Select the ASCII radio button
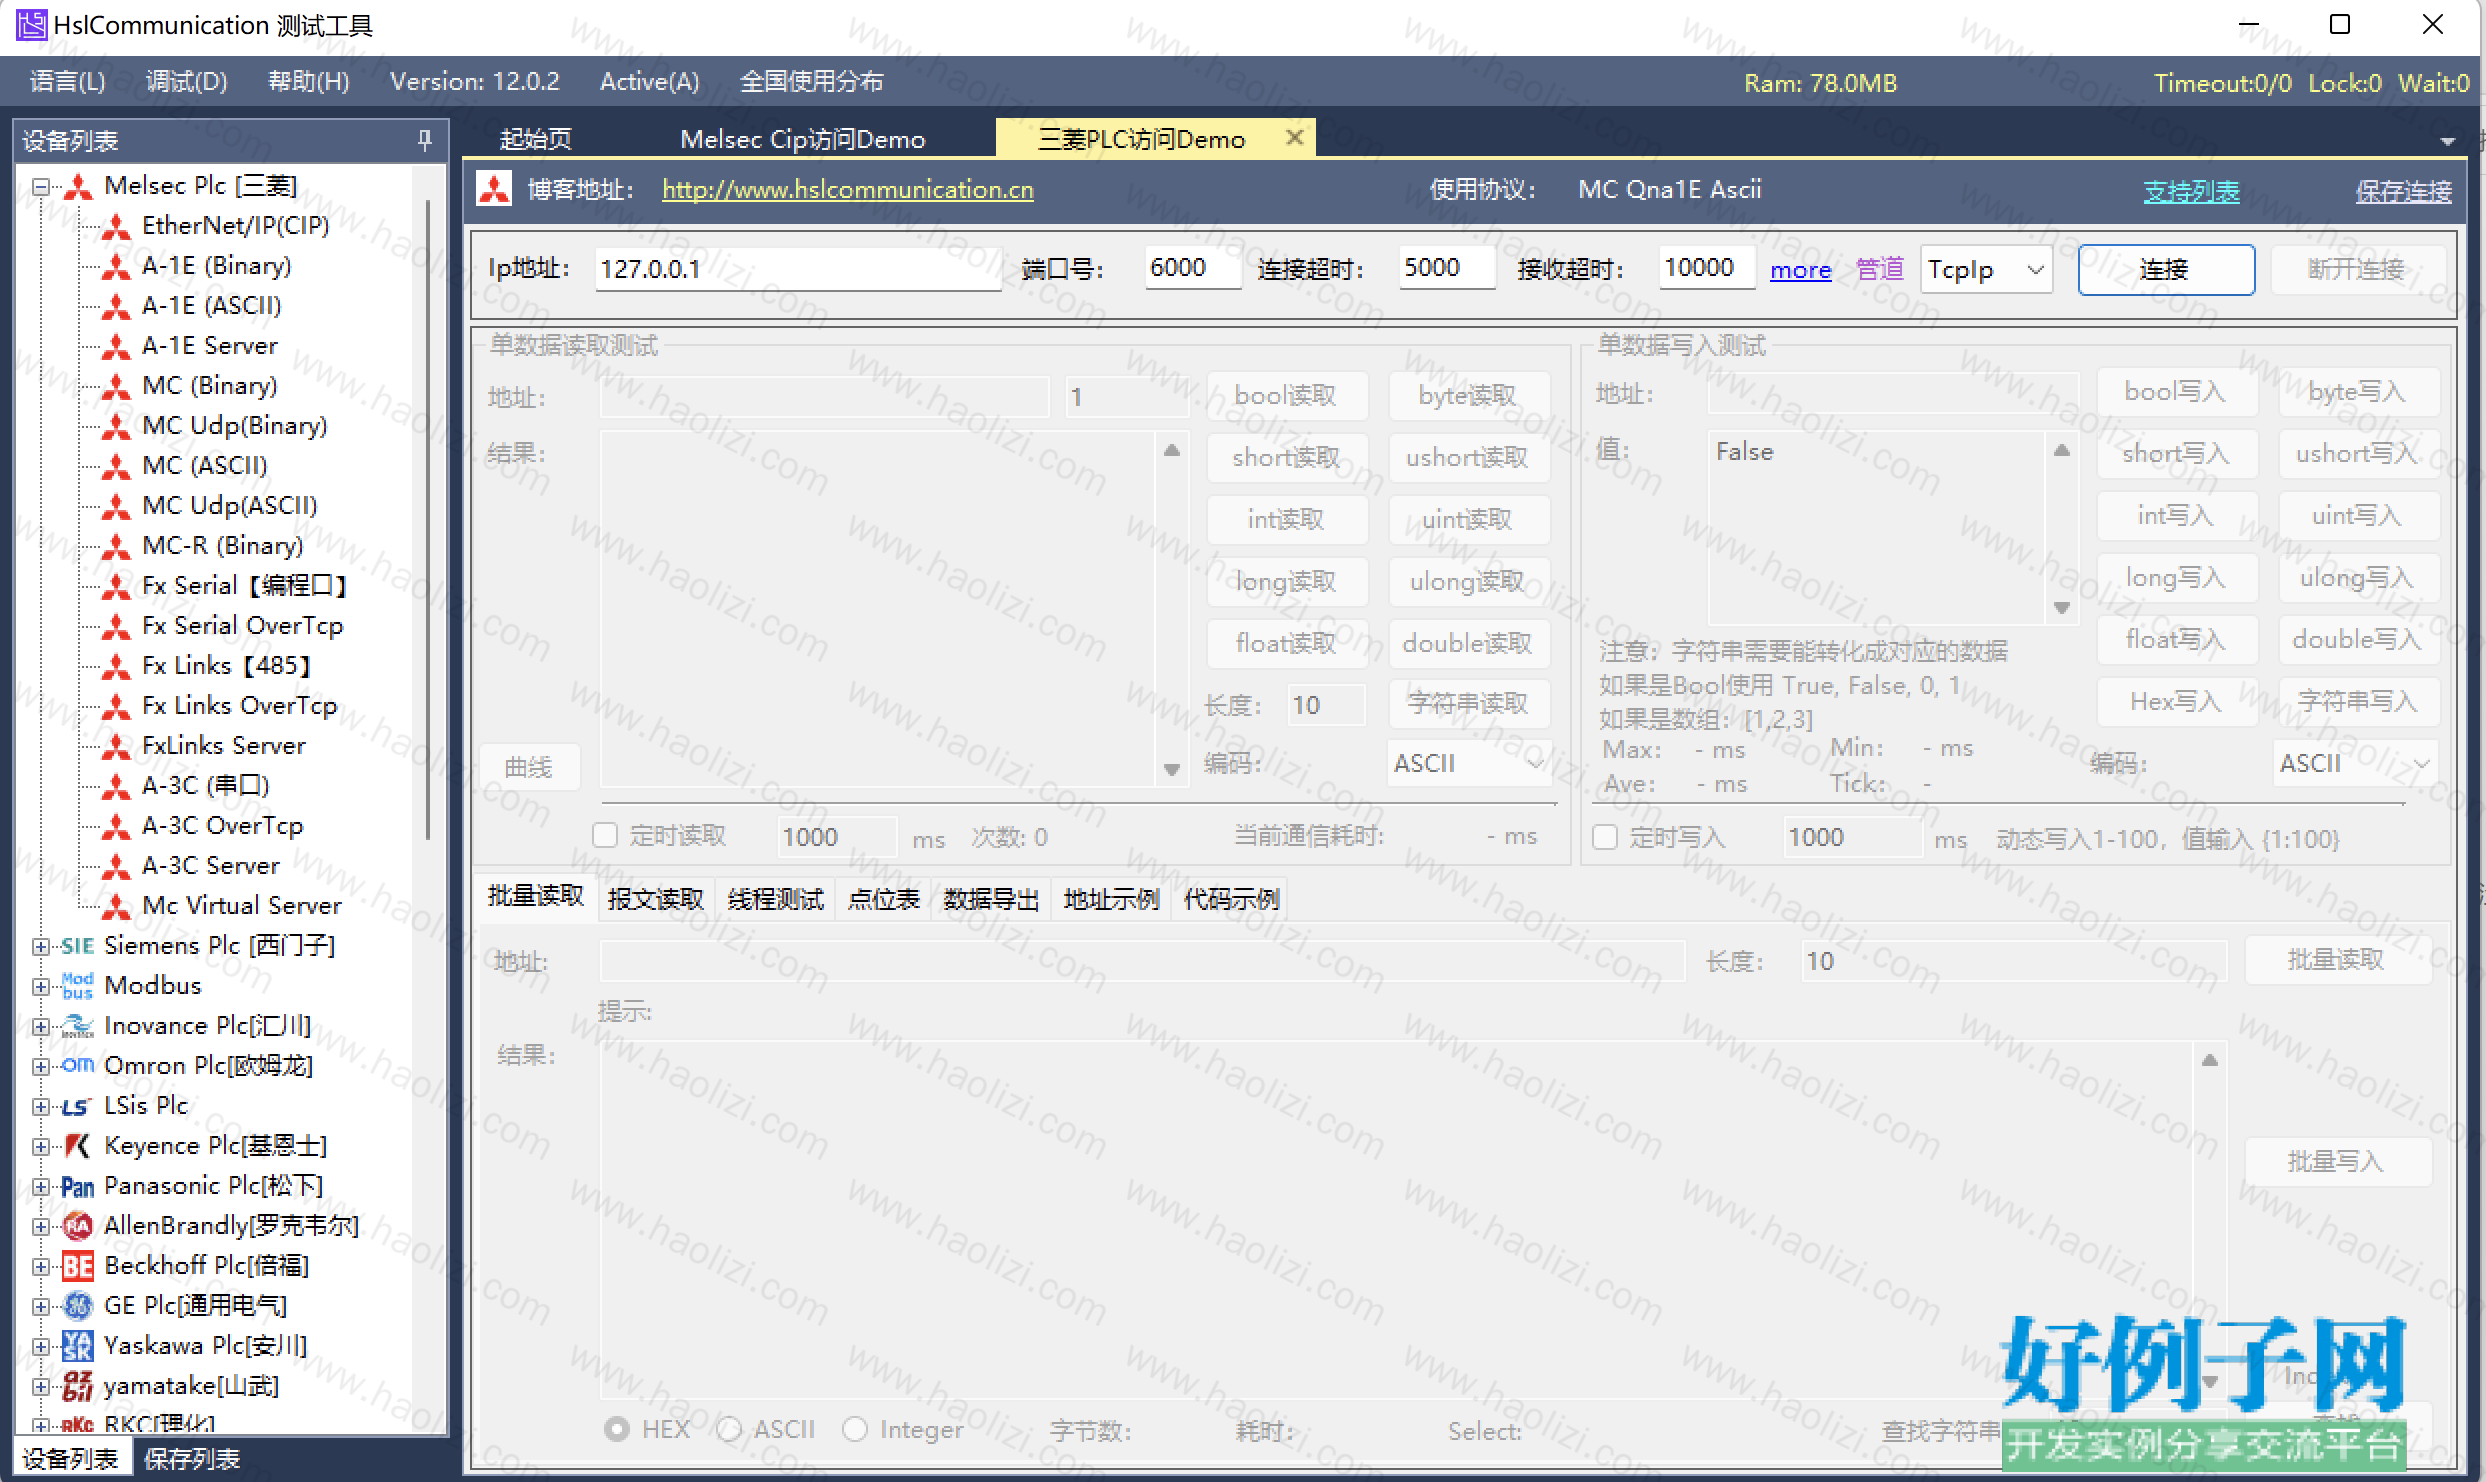Viewport: 2486px width, 1482px height. (x=730, y=1430)
